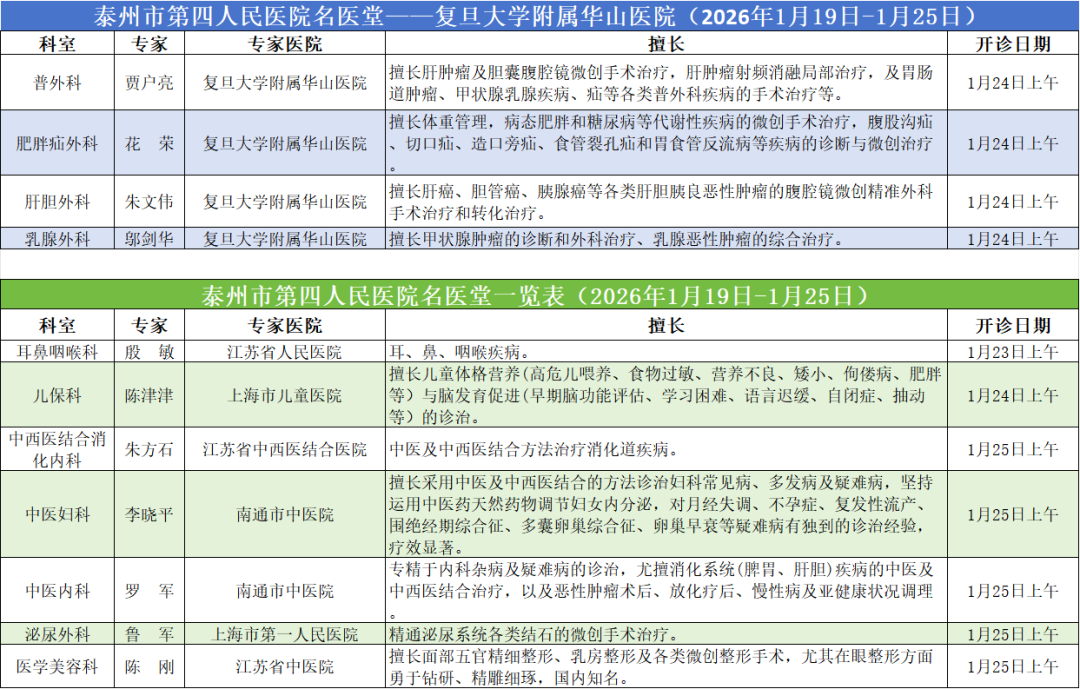Click 陈刚 in the 医学美容科 row
Screen dimensions: 1080x689
coord(150,665)
